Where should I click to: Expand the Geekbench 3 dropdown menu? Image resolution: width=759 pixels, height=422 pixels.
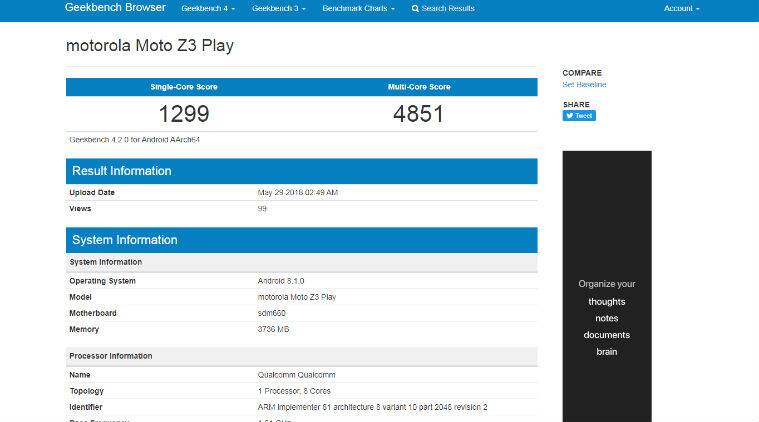[x=279, y=8]
